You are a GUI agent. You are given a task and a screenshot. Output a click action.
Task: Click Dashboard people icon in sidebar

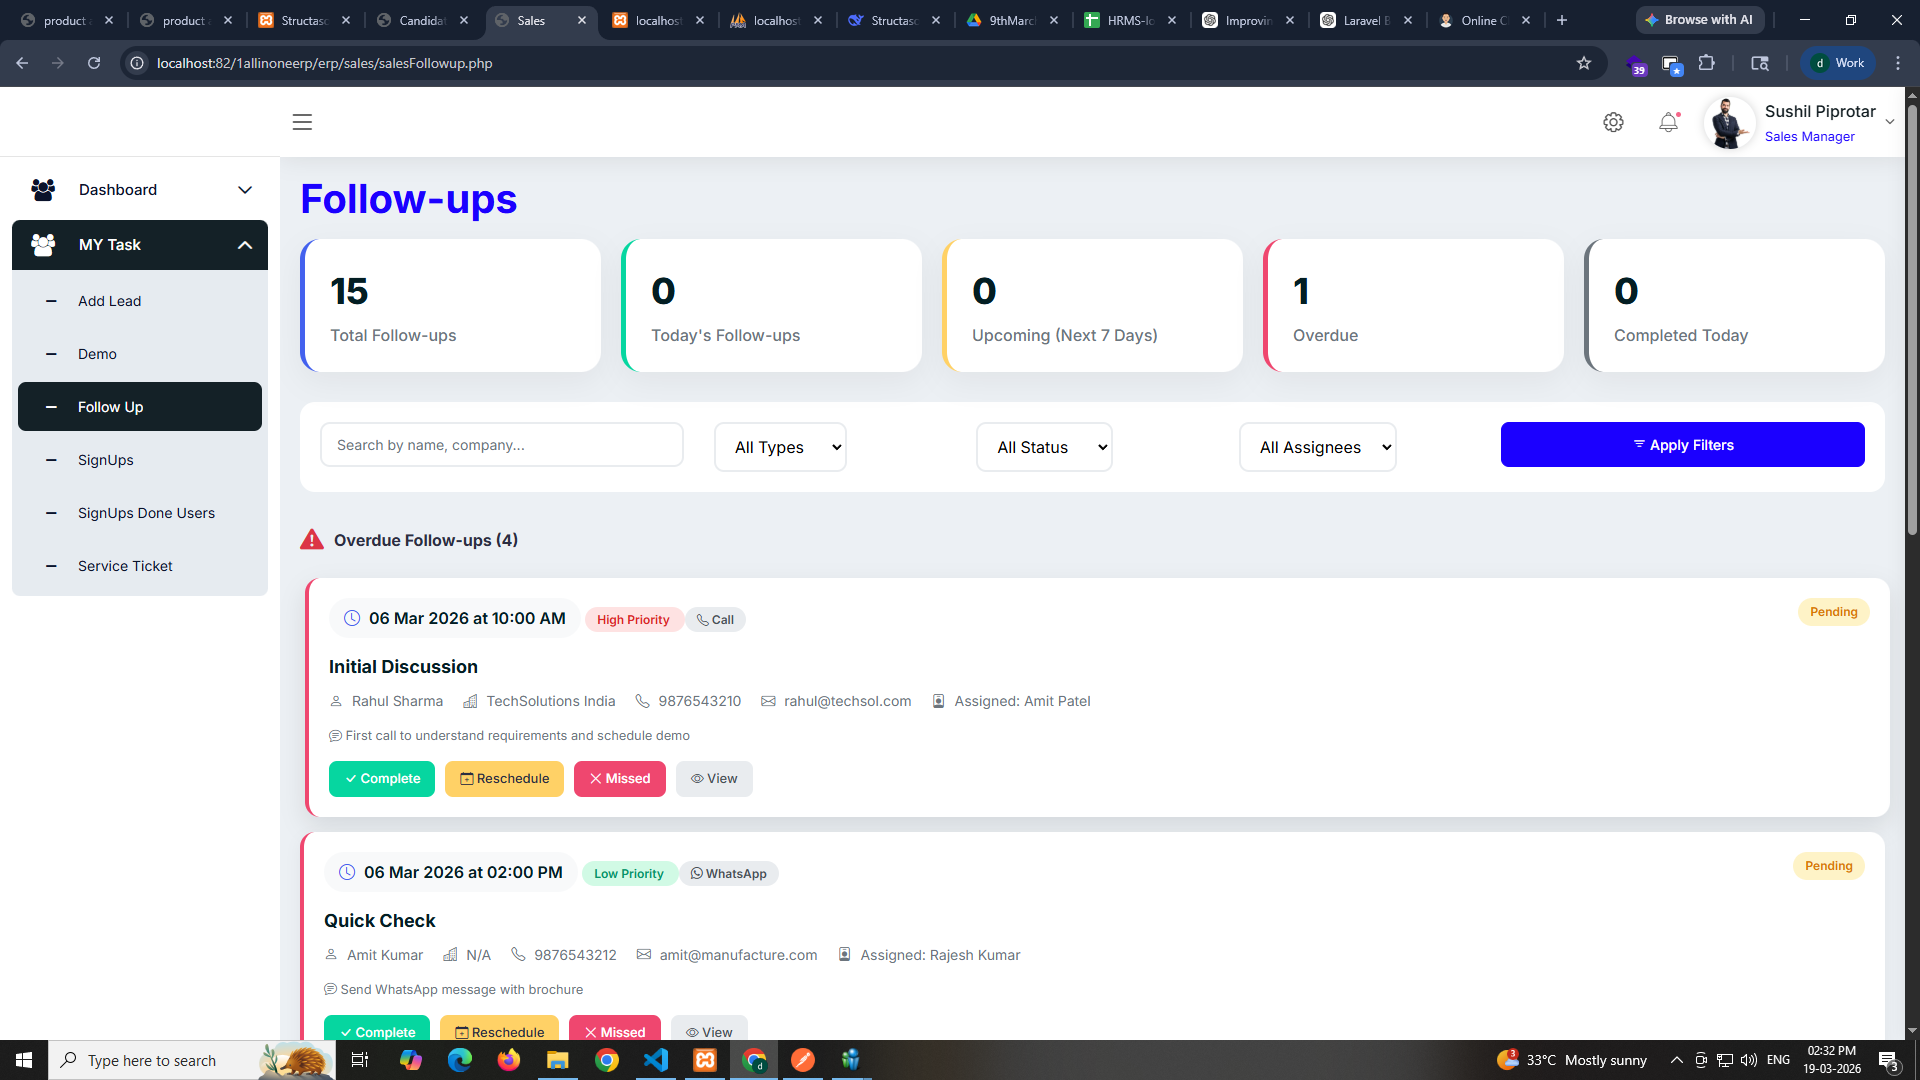pos(43,190)
